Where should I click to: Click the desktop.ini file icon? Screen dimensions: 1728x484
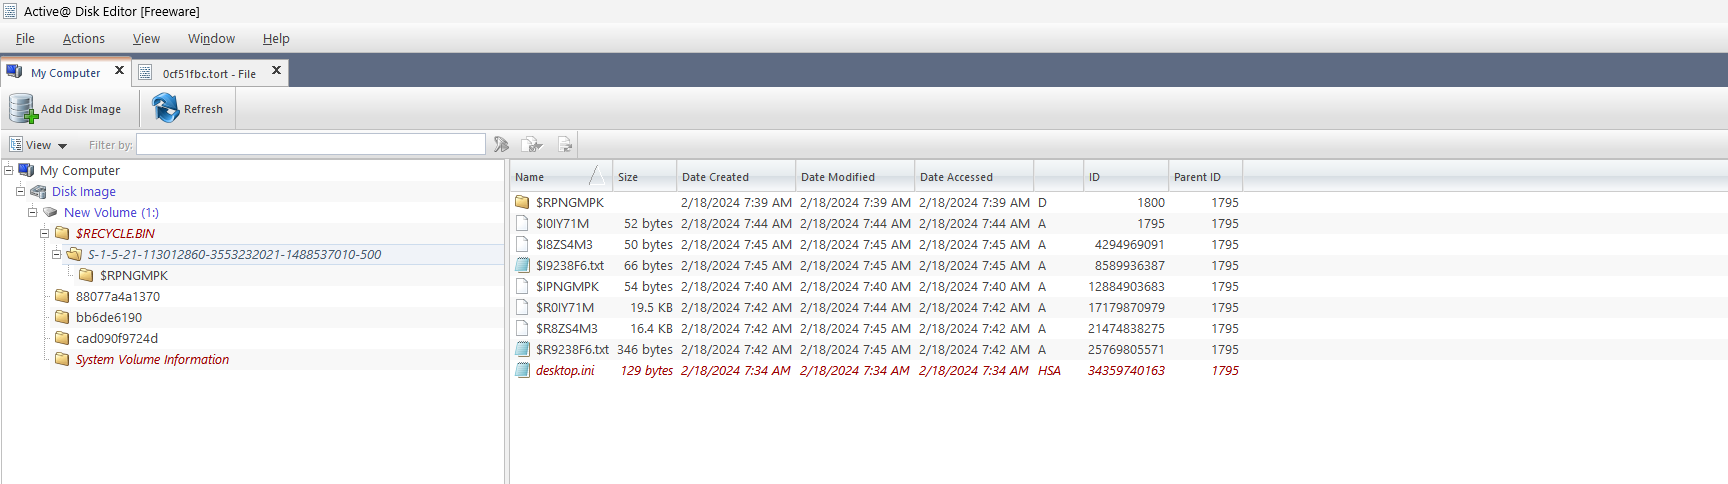(x=522, y=371)
